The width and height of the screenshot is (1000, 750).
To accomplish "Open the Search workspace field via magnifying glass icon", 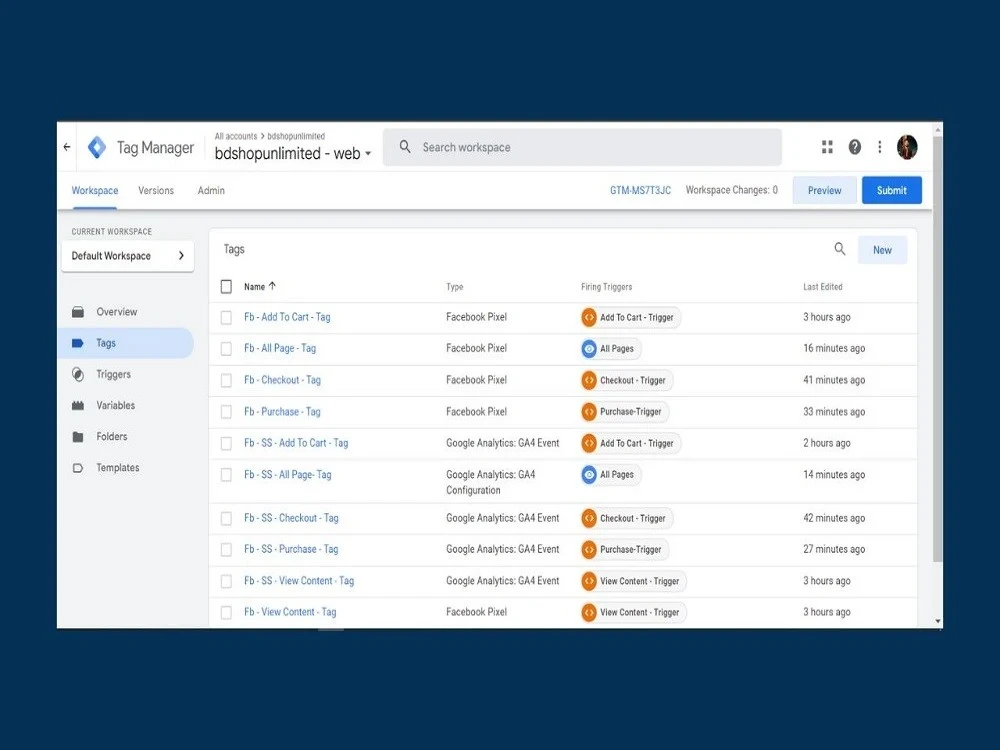I will tap(404, 146).
